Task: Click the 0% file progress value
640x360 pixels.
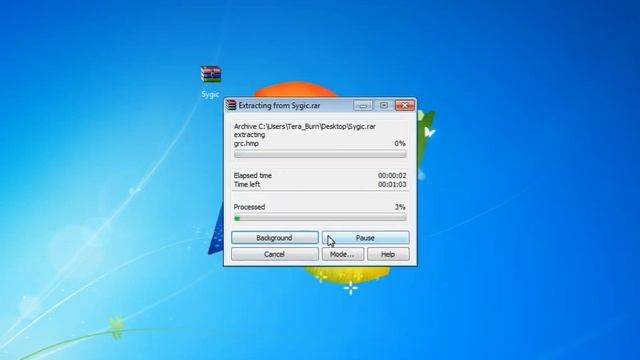Action: pyautogui.click(x=400, y=144)
